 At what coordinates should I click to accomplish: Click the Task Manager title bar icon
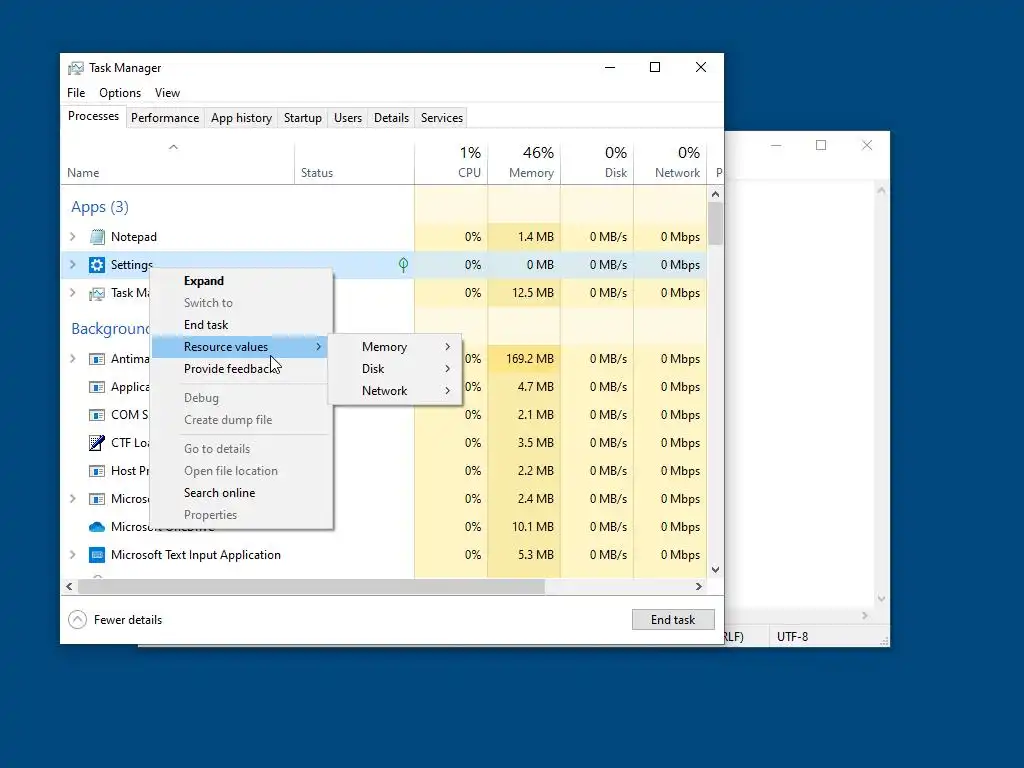pyautogui.click(x=76, y=68)
